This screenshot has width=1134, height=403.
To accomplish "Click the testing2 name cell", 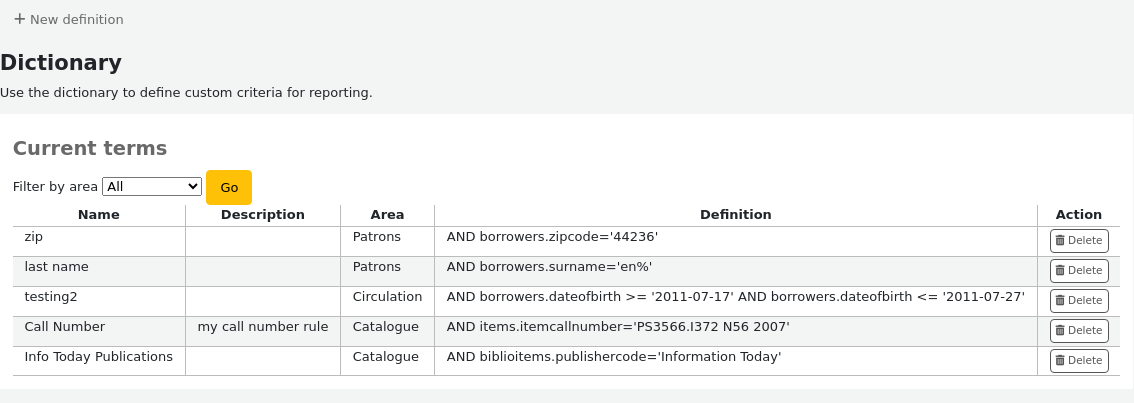I will click(x=51, y=297).
